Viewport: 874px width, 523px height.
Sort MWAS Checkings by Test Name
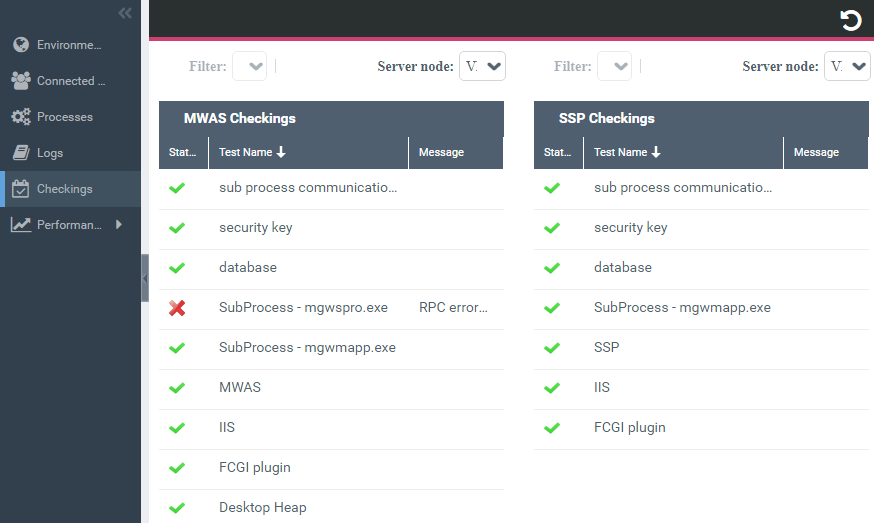(252, 153)
